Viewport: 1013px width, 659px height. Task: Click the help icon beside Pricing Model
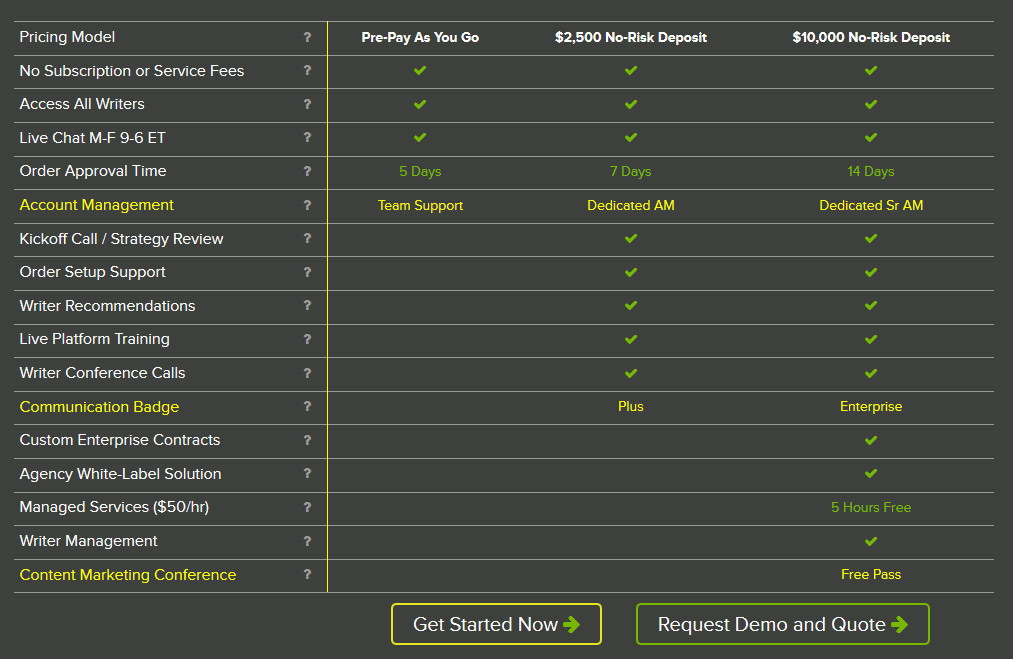point(307,37)
